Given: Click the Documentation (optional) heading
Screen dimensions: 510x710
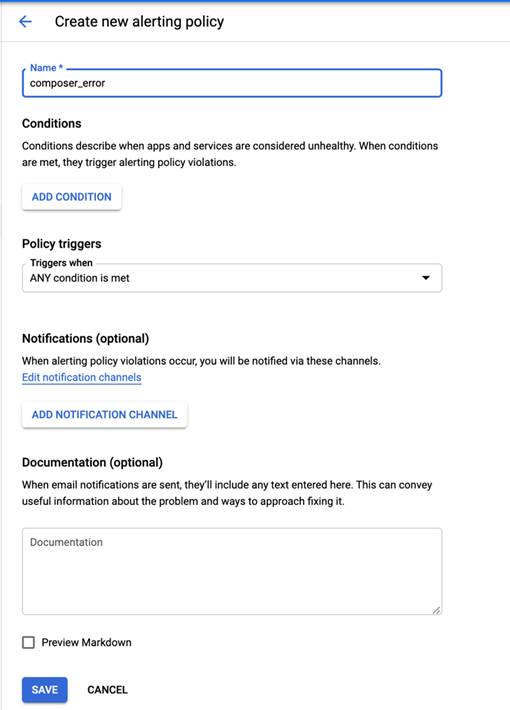Looking at the screenshot, I should [x=92, y=462].
